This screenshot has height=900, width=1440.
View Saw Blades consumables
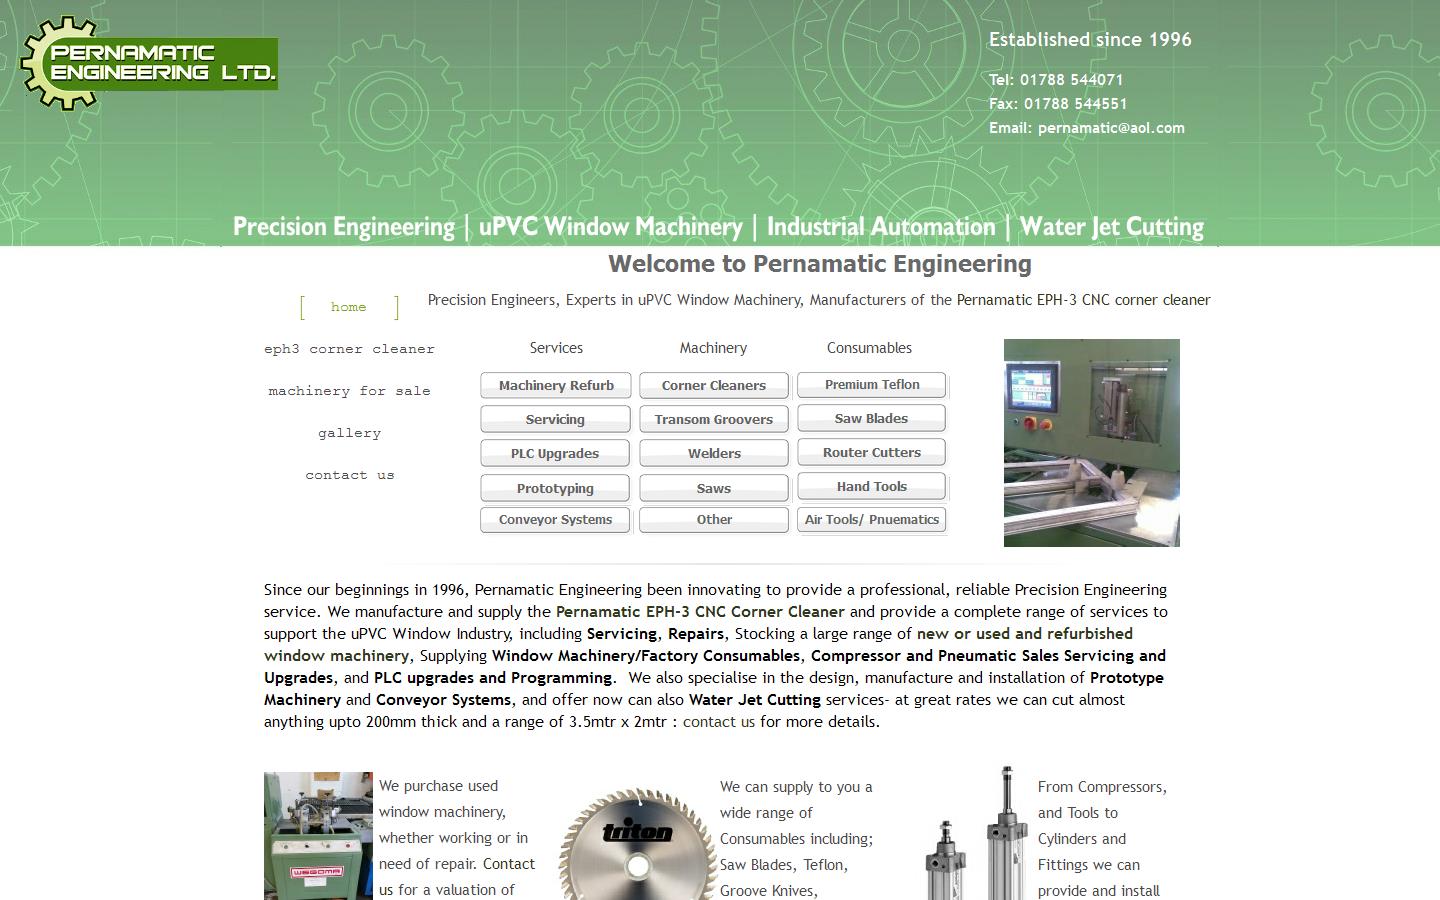click(871, 418)
